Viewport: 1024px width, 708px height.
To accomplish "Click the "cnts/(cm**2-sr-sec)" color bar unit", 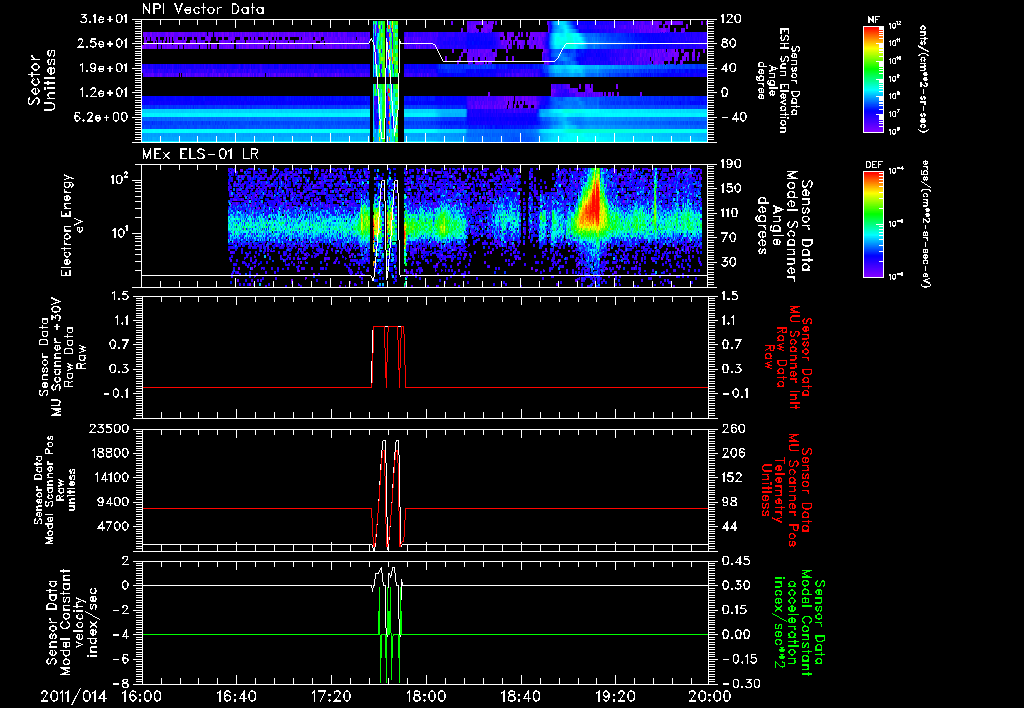I will (x=923, y=78).
